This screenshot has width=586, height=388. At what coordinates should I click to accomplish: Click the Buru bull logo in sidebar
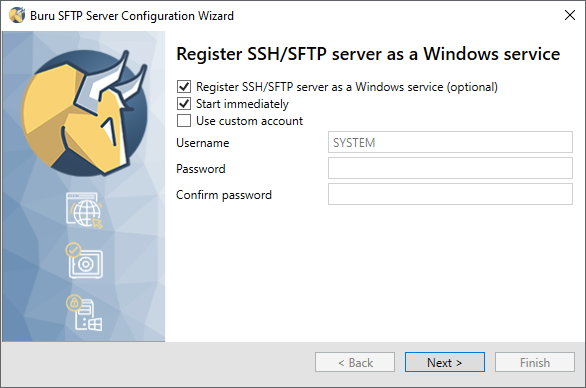(84, 113)
